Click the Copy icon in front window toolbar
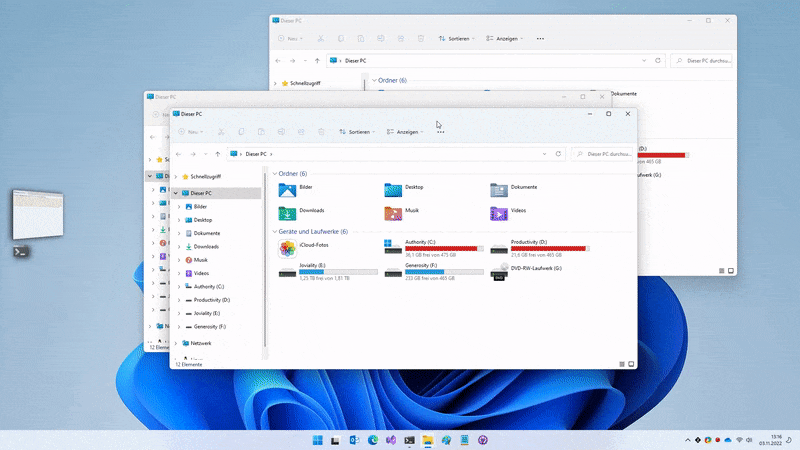The height and width of the screenshot is (450, 800). [x=241, y=132]
